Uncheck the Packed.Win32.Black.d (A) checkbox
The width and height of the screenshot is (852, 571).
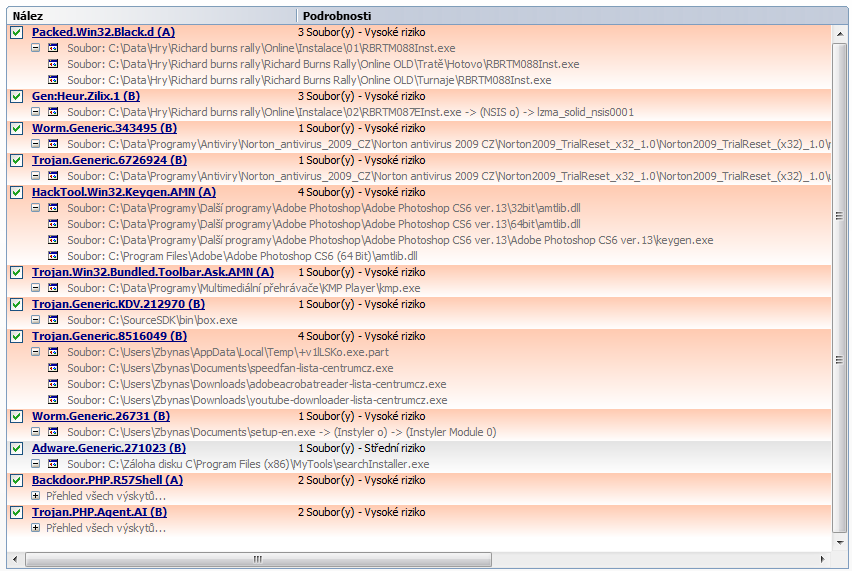tap(16, 33)
